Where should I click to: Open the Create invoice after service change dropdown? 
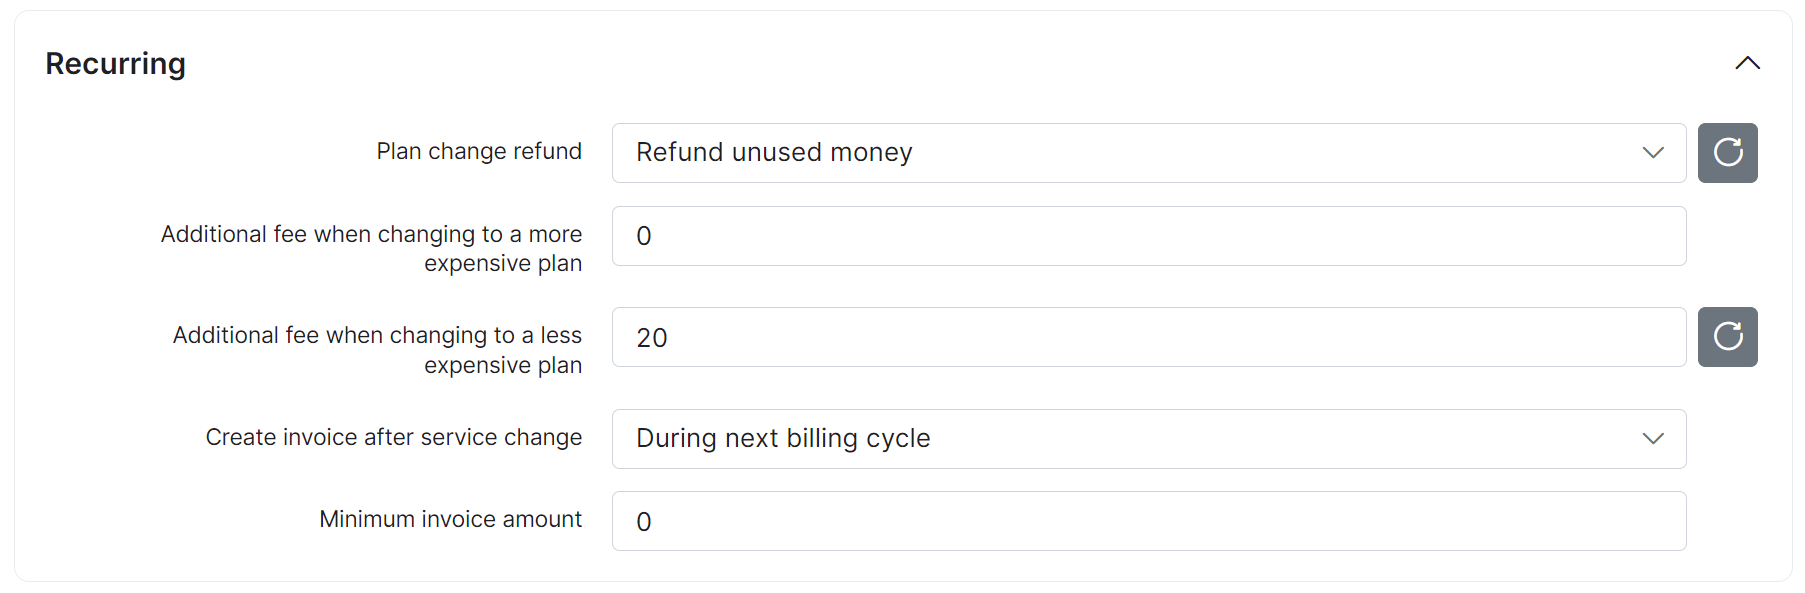click(x=1148, y=439)
